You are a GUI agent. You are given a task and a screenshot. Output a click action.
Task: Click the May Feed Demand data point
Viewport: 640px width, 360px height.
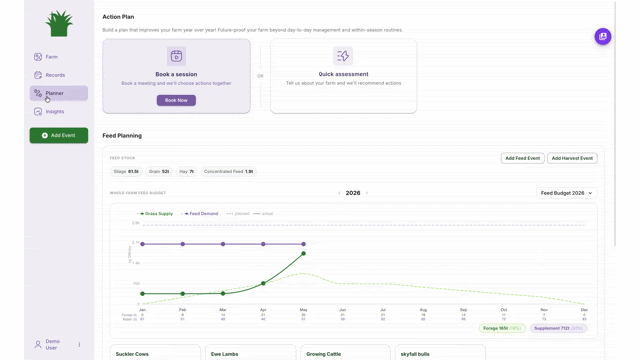click(x=303, y=244)
